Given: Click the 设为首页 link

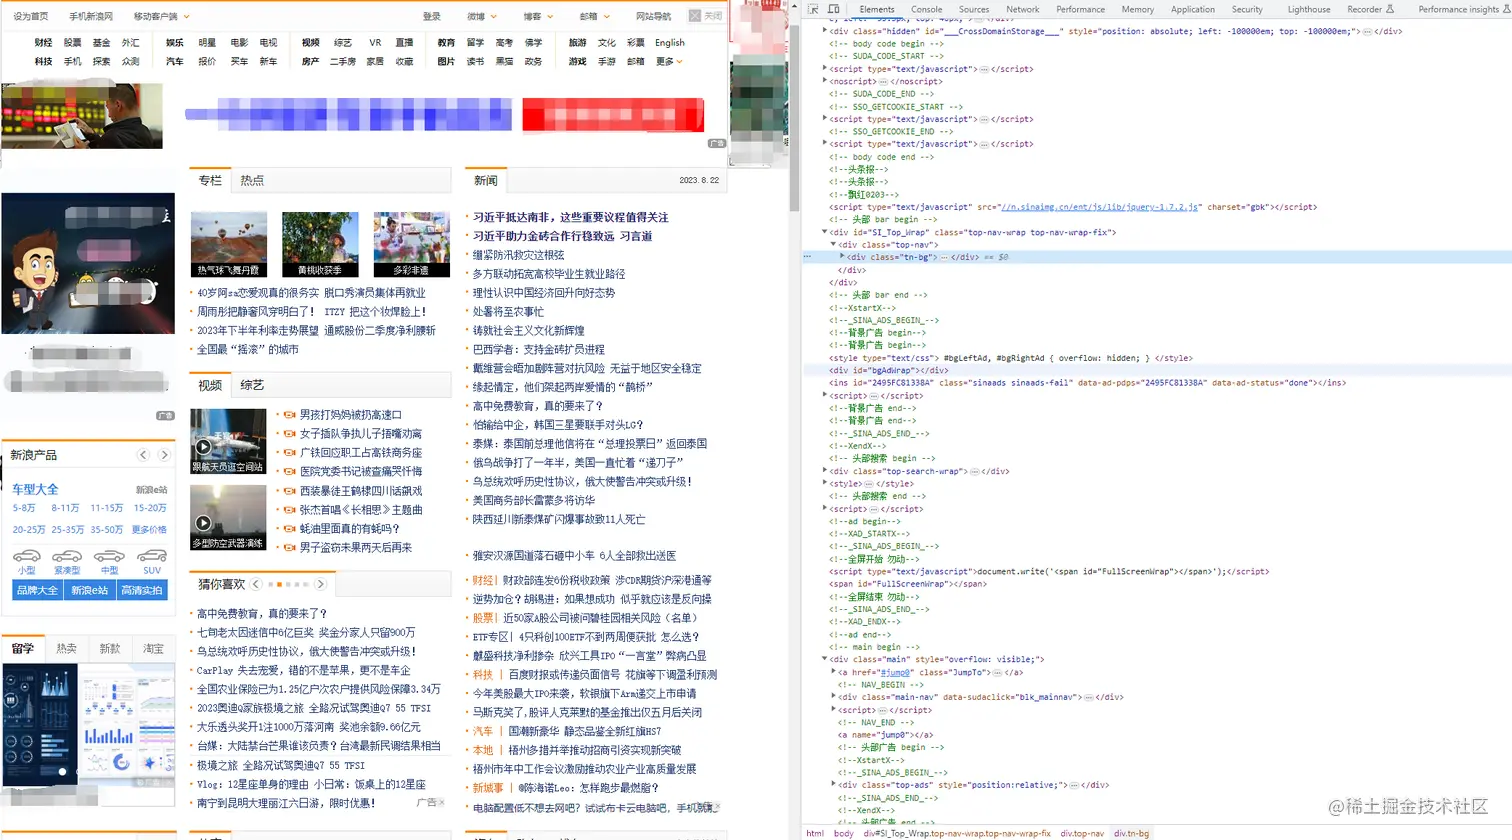Looking at the screenshot, I should pos(30,16).
